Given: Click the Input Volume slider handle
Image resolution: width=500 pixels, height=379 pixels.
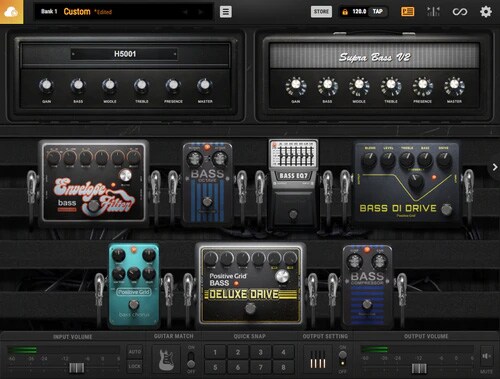Looking at the screenshot, I should click(76, 368).
